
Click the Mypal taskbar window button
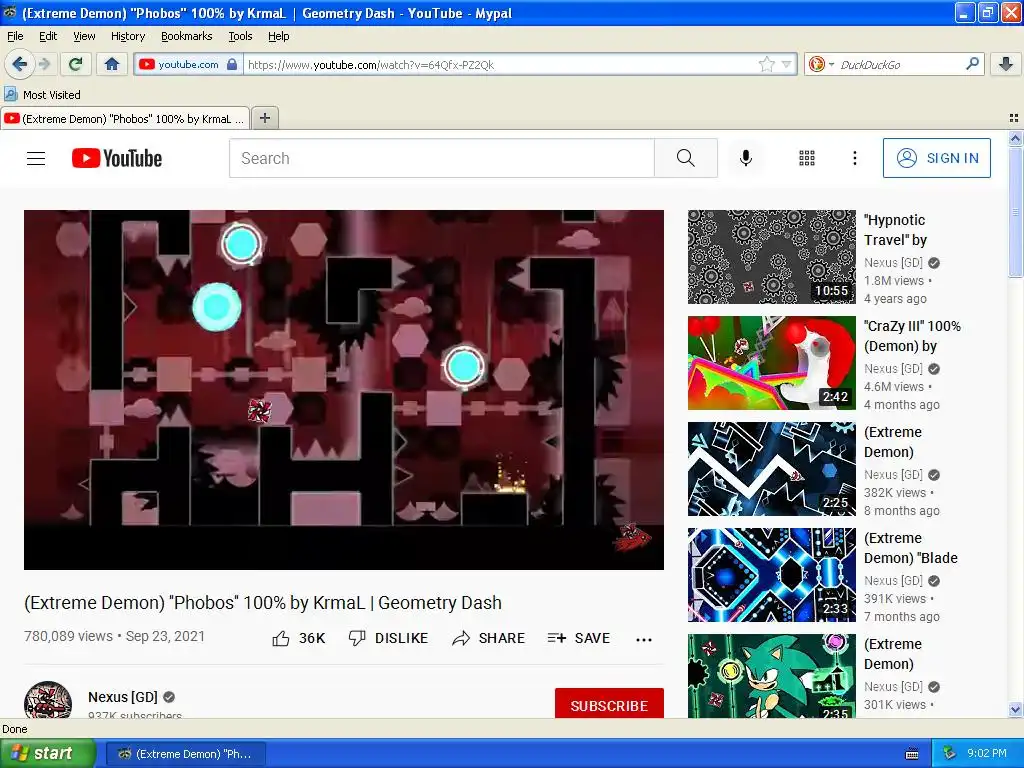[185, 754]
